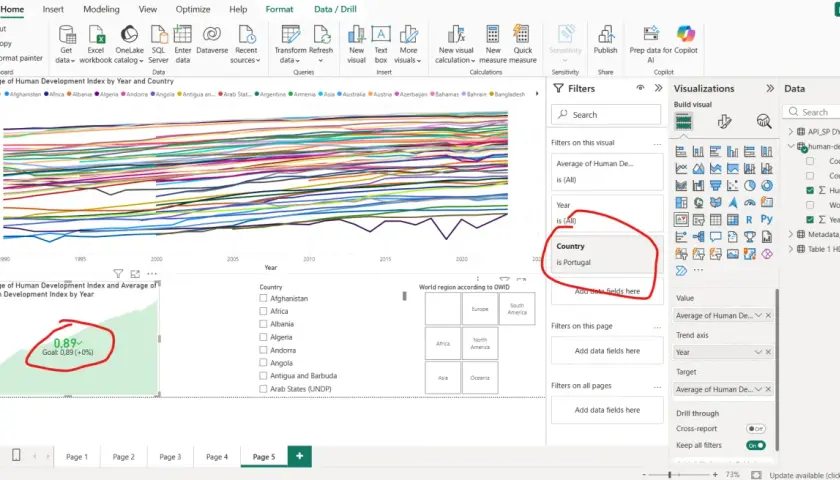This screenshot has height=480, width=840.
Task: Open Prep data for AI
Action: point(650,45)
